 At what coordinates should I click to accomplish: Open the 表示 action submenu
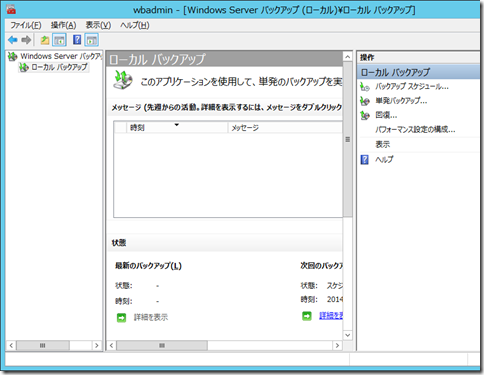point(383,144)
